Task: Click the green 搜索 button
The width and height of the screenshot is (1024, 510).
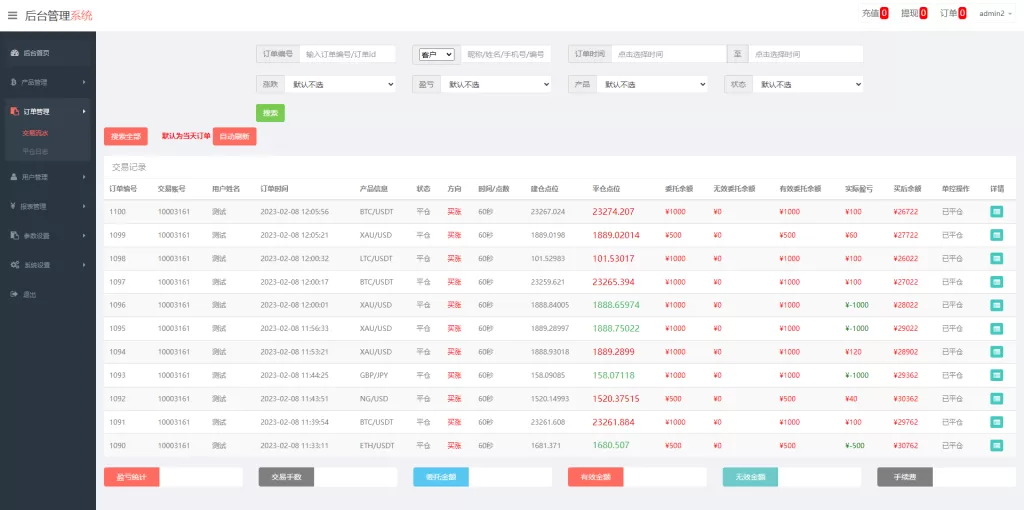Action: [x=270, y=113]
